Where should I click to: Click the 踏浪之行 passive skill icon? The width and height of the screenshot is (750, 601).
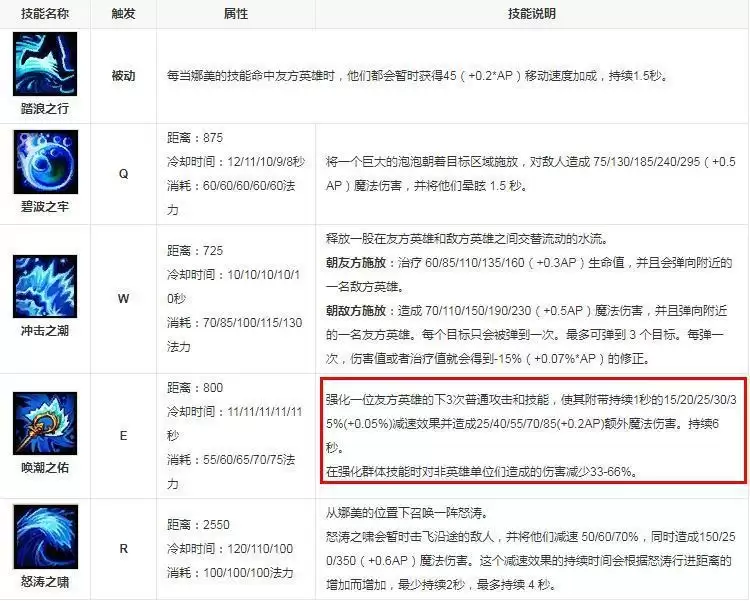coord(45,64)
